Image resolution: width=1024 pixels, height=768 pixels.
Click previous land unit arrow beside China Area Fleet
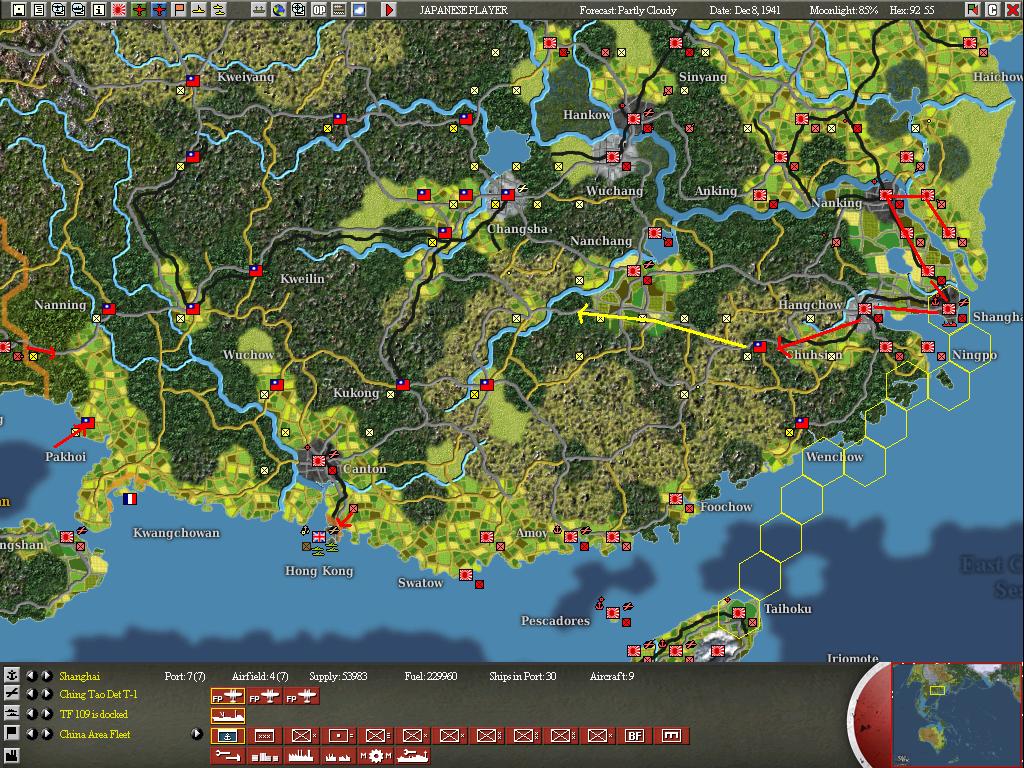pos(31,733)
